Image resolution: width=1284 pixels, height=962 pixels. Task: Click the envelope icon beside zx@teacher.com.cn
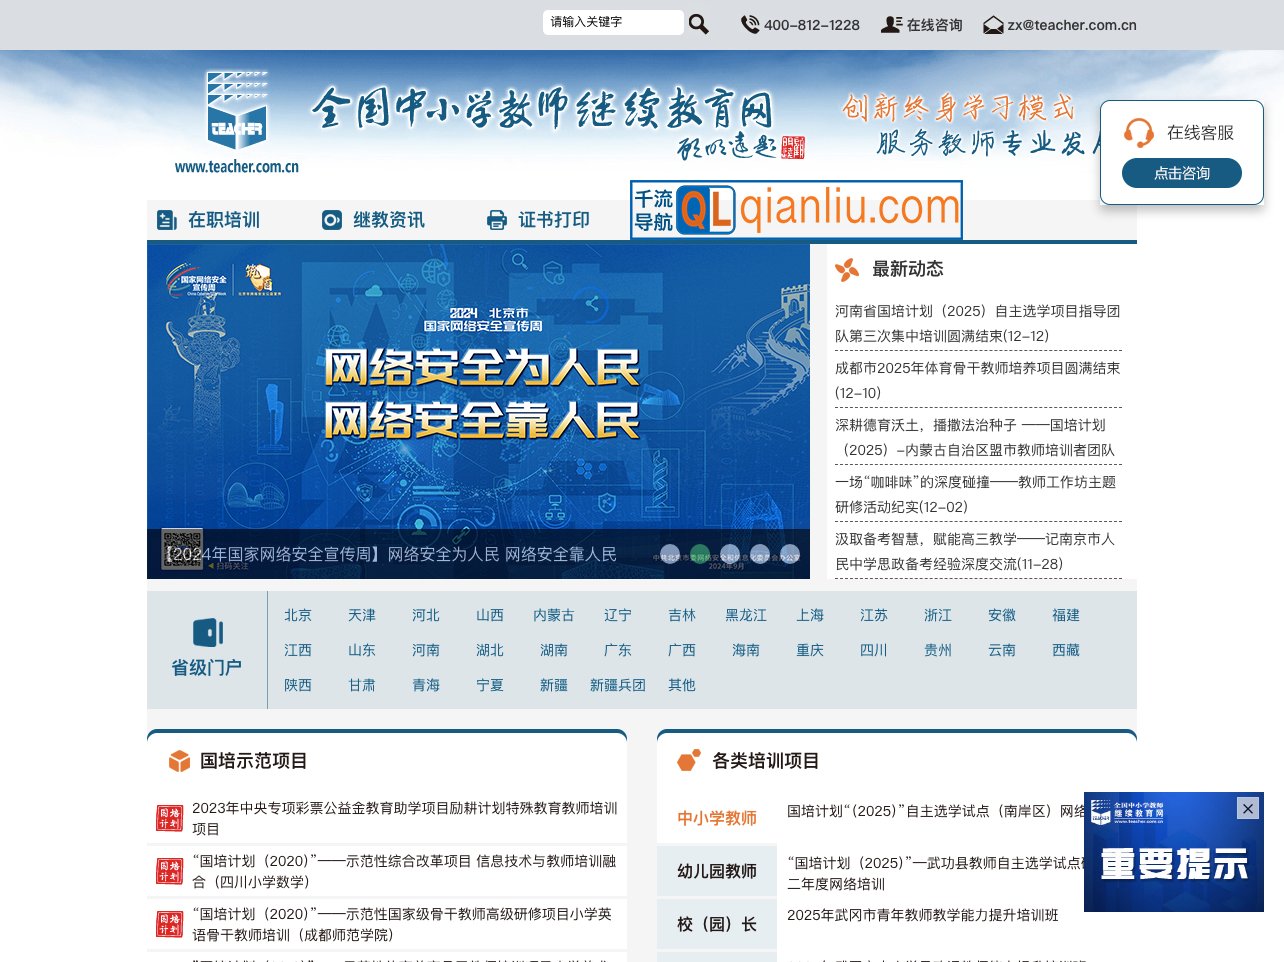pos(993,24)
